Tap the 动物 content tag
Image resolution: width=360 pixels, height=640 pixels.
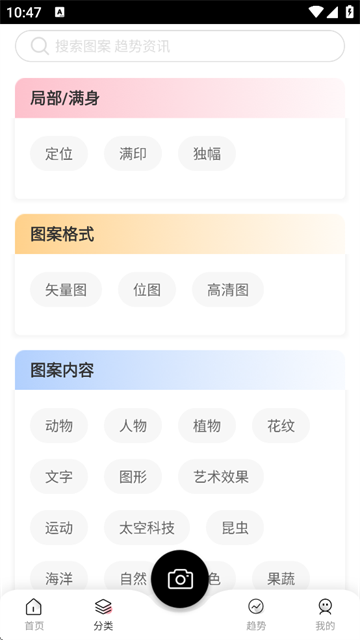(x=59, y=426)
